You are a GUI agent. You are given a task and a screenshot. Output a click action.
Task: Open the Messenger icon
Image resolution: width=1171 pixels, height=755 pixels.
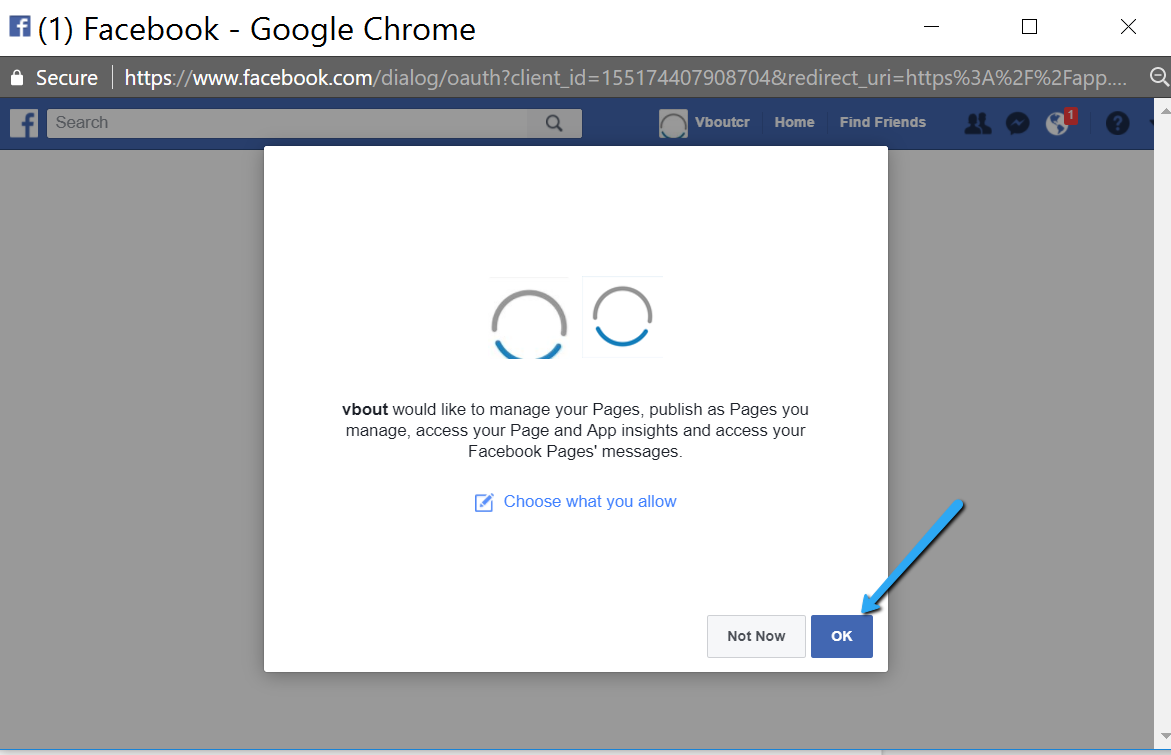tap(1017, 123)
